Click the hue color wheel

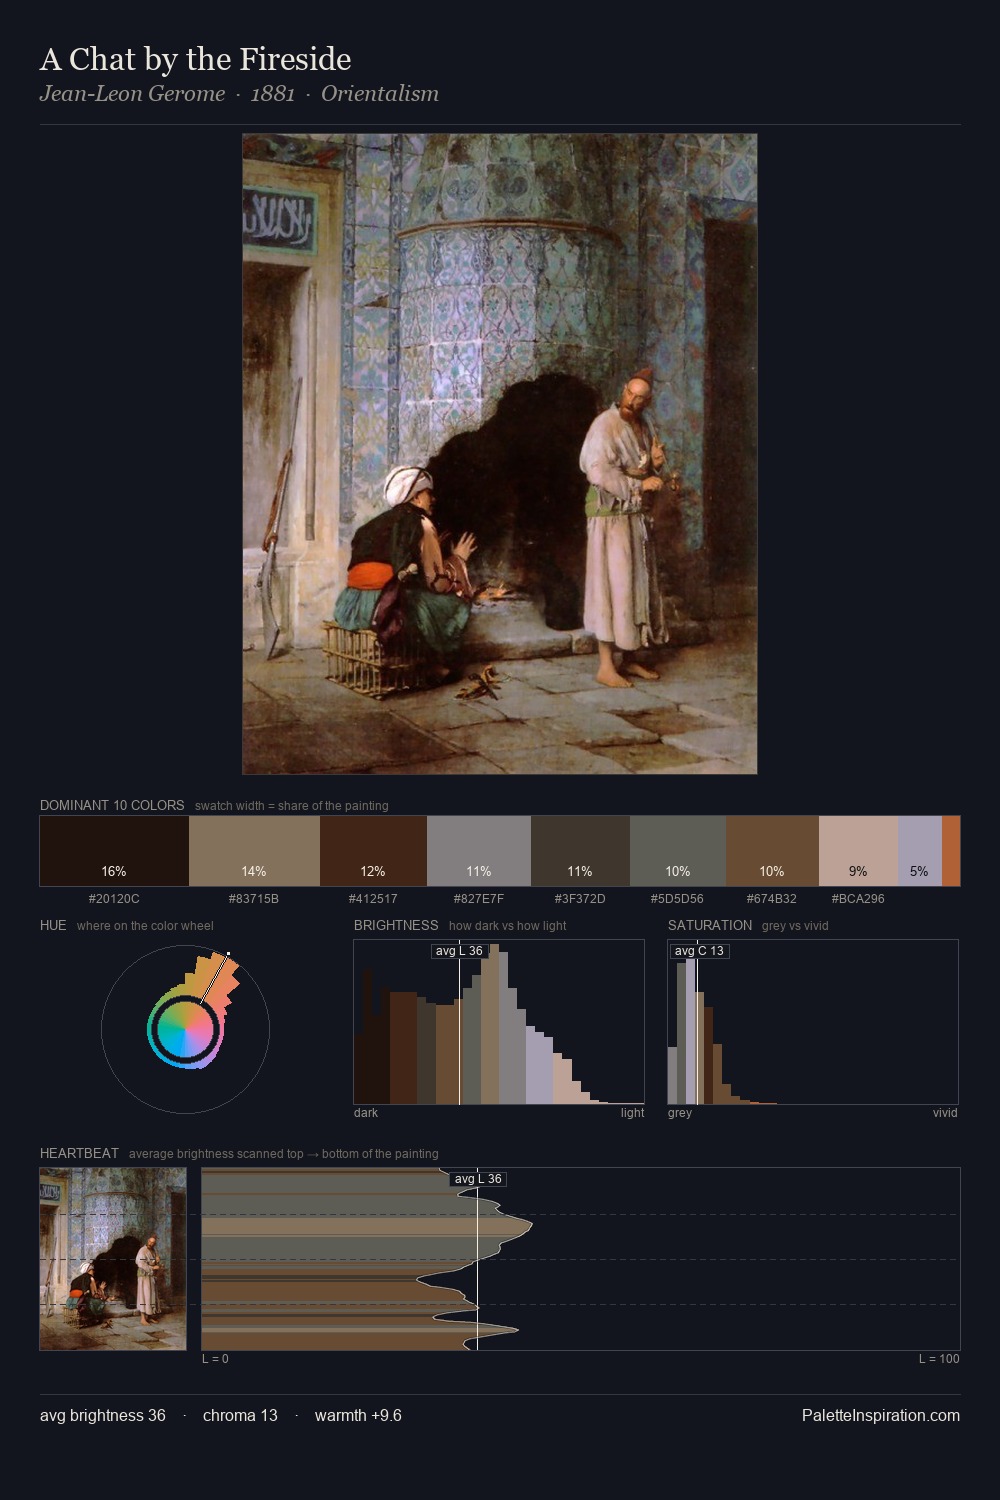click(185, 1029)
